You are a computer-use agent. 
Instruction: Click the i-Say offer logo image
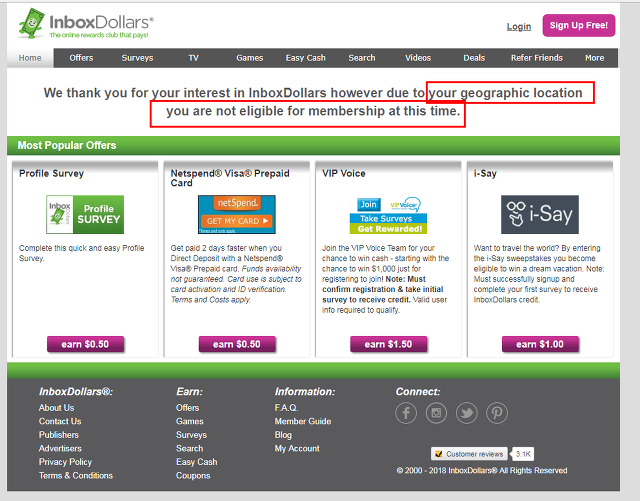click(540, 214)
